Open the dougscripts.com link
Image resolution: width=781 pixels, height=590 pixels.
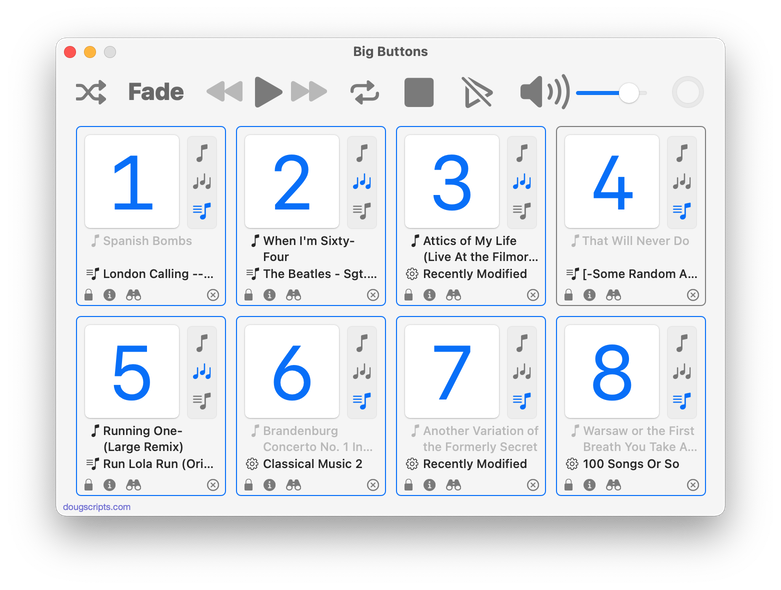coord(97,507)
